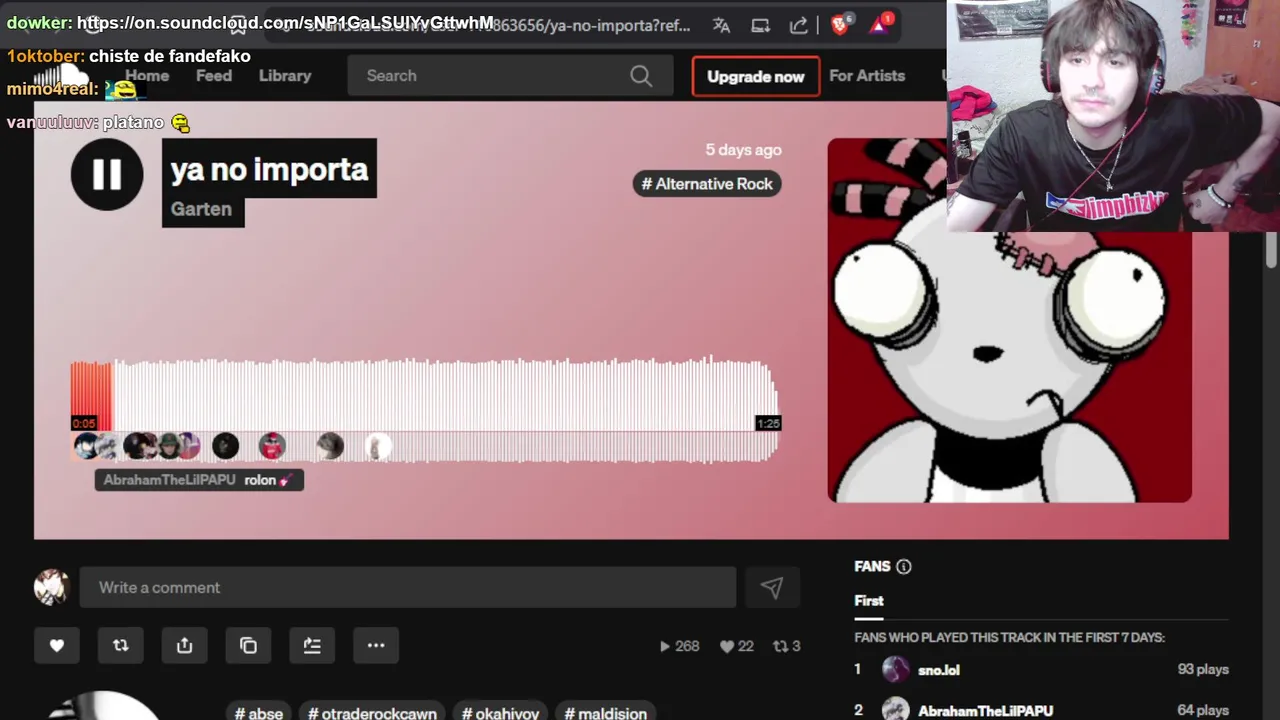Click the red-jacket commenter avatar on waveform

point(272,446)
